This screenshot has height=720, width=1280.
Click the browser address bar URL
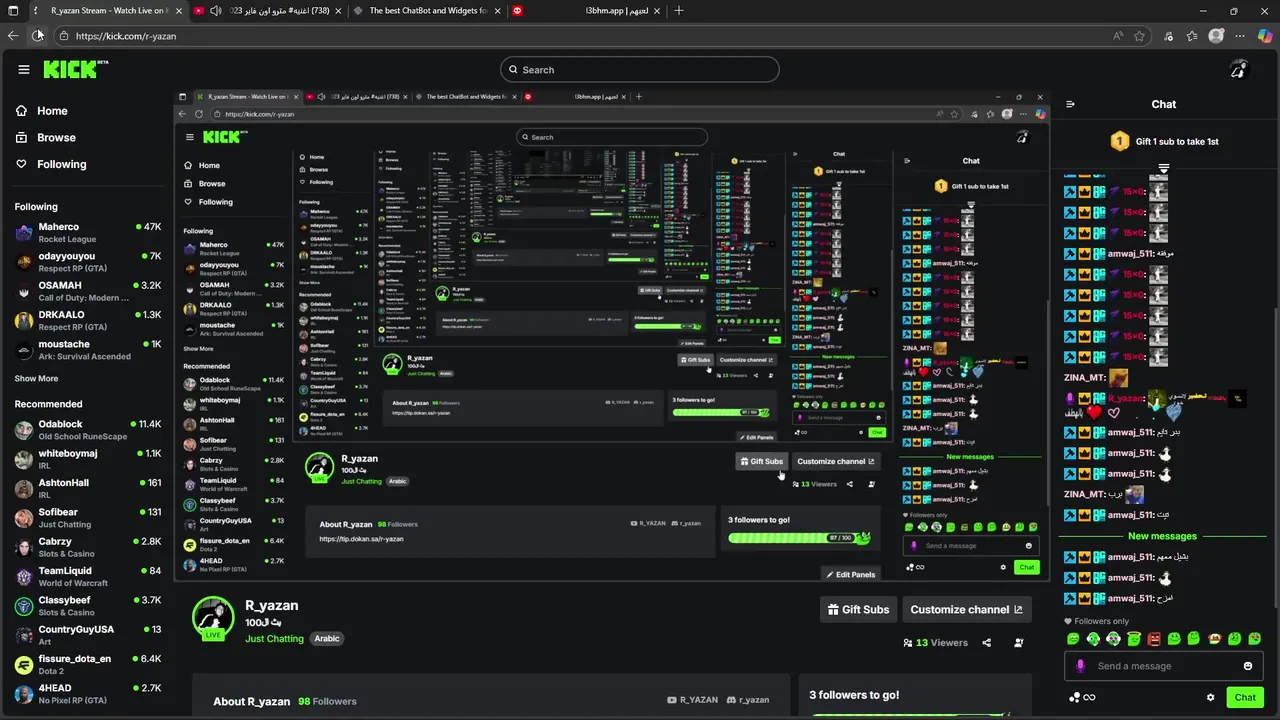tap(126, 36)
